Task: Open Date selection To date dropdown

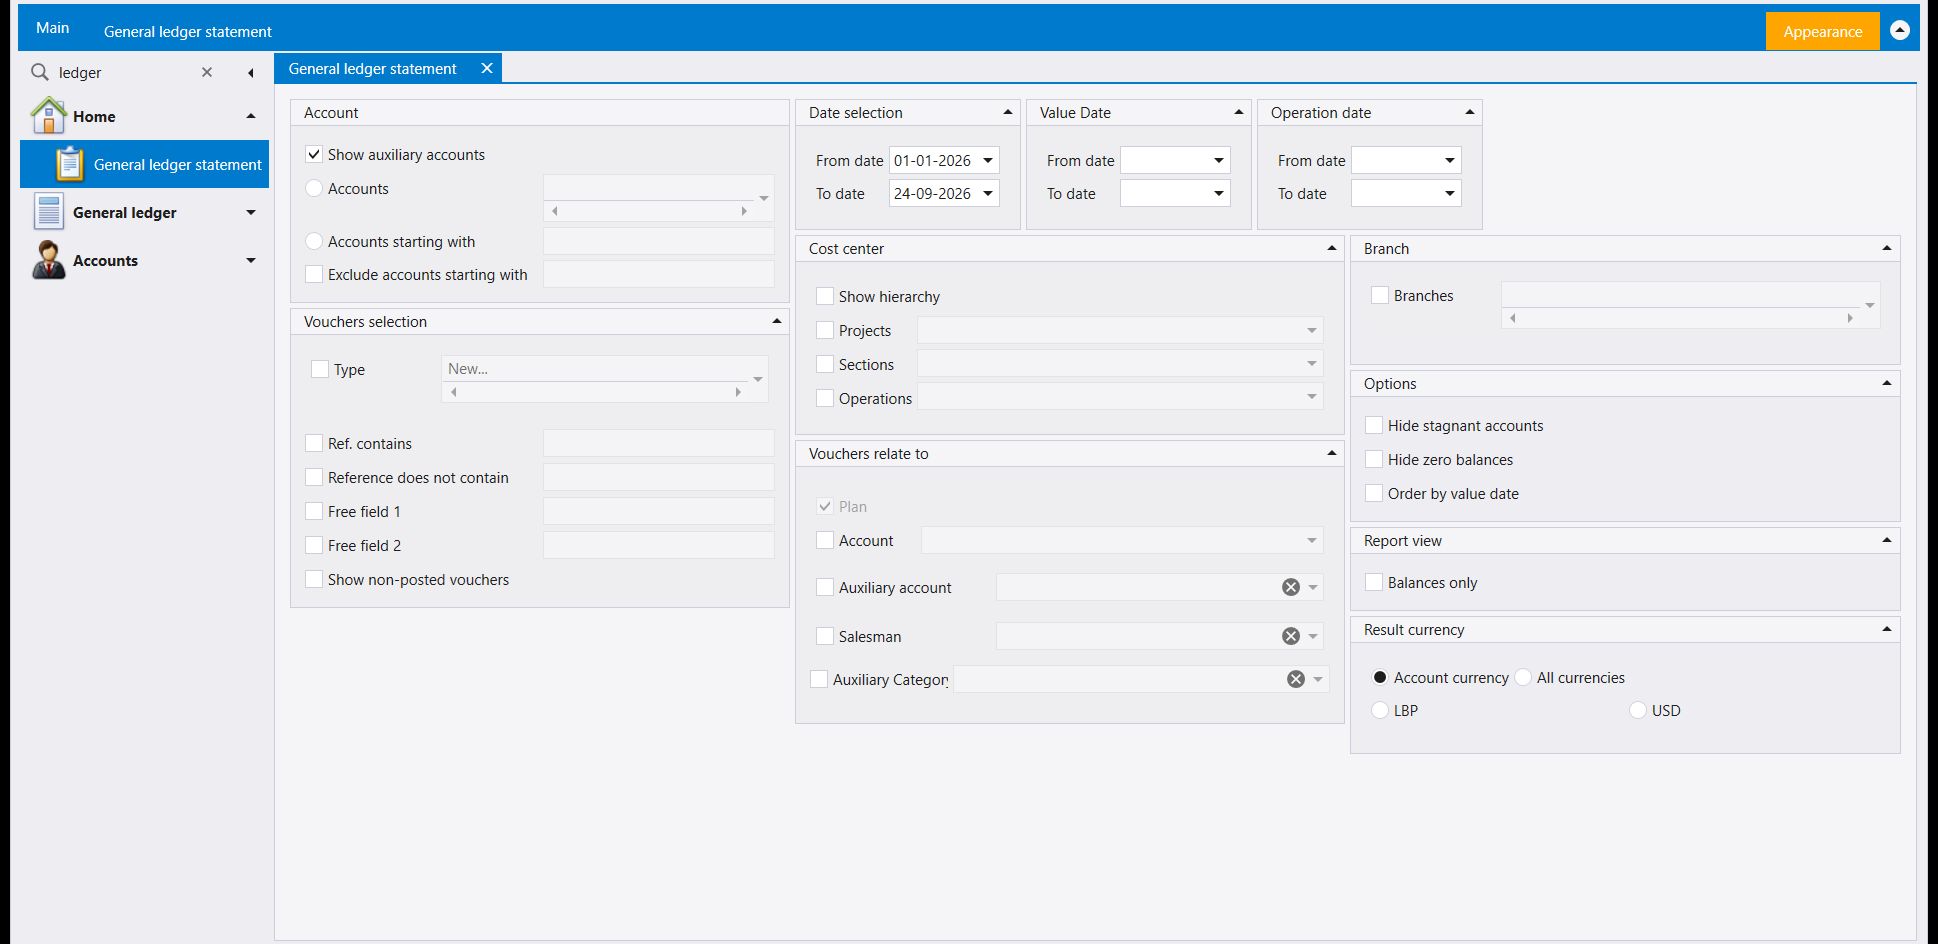Action: [x=988, y=193]
